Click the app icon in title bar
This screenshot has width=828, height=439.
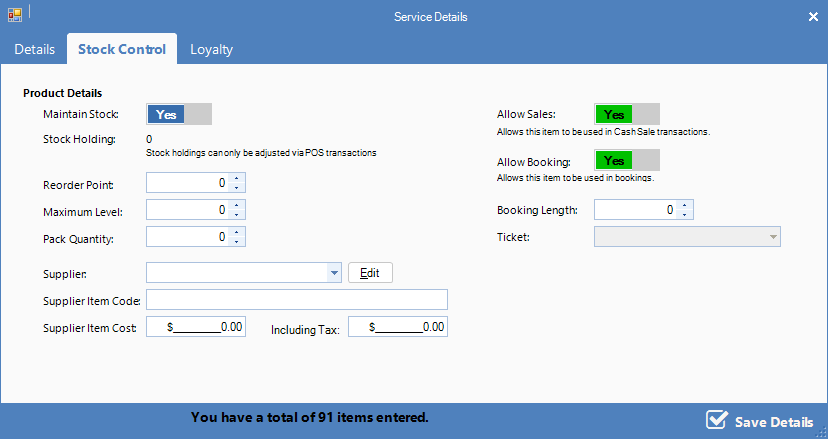(x=15, y=16)
